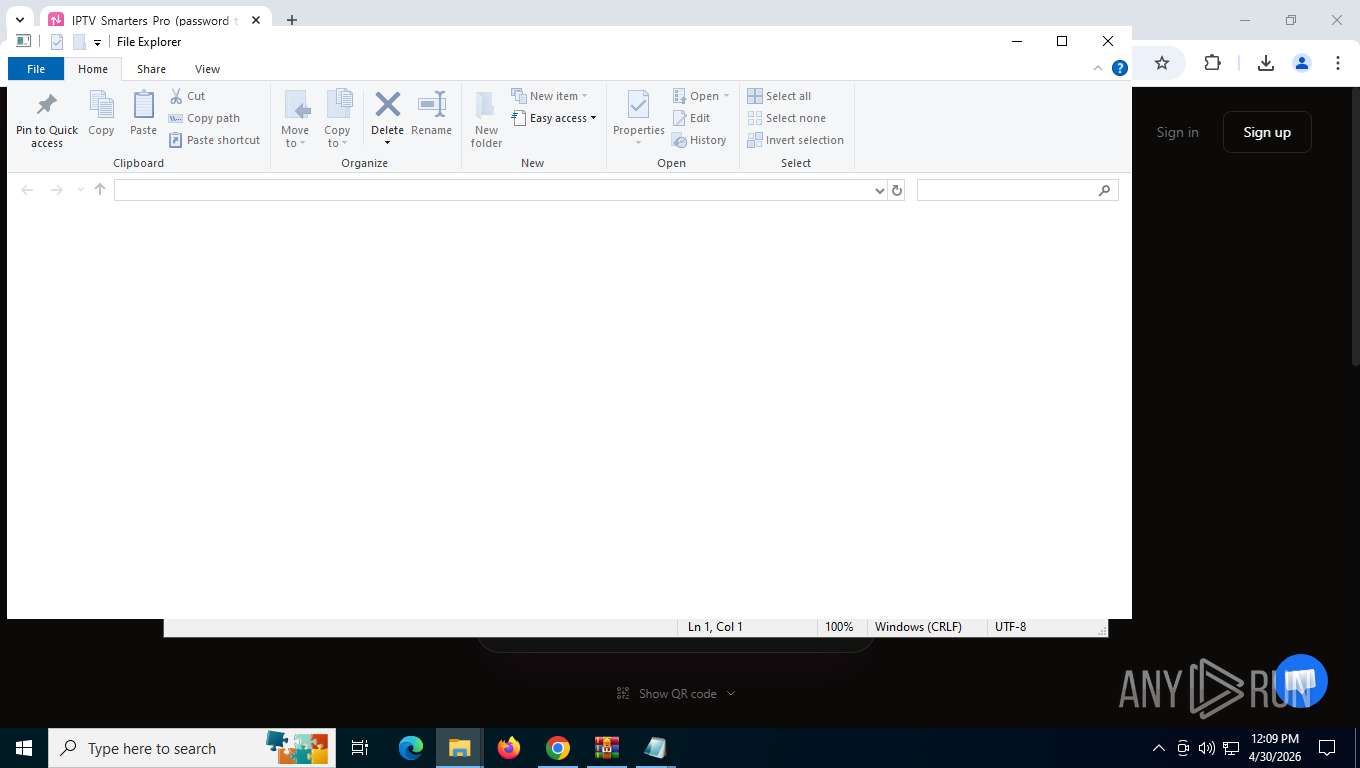The image size is (1360, 768).
Task: Click the Forward navigation arrow
Action: [x=56, y=190]
